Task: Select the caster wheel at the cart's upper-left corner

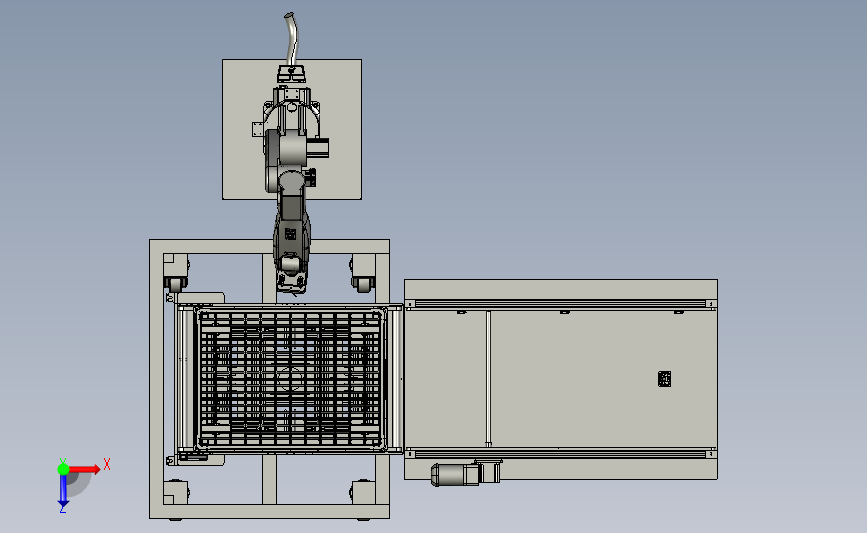Action: (176, 284)
